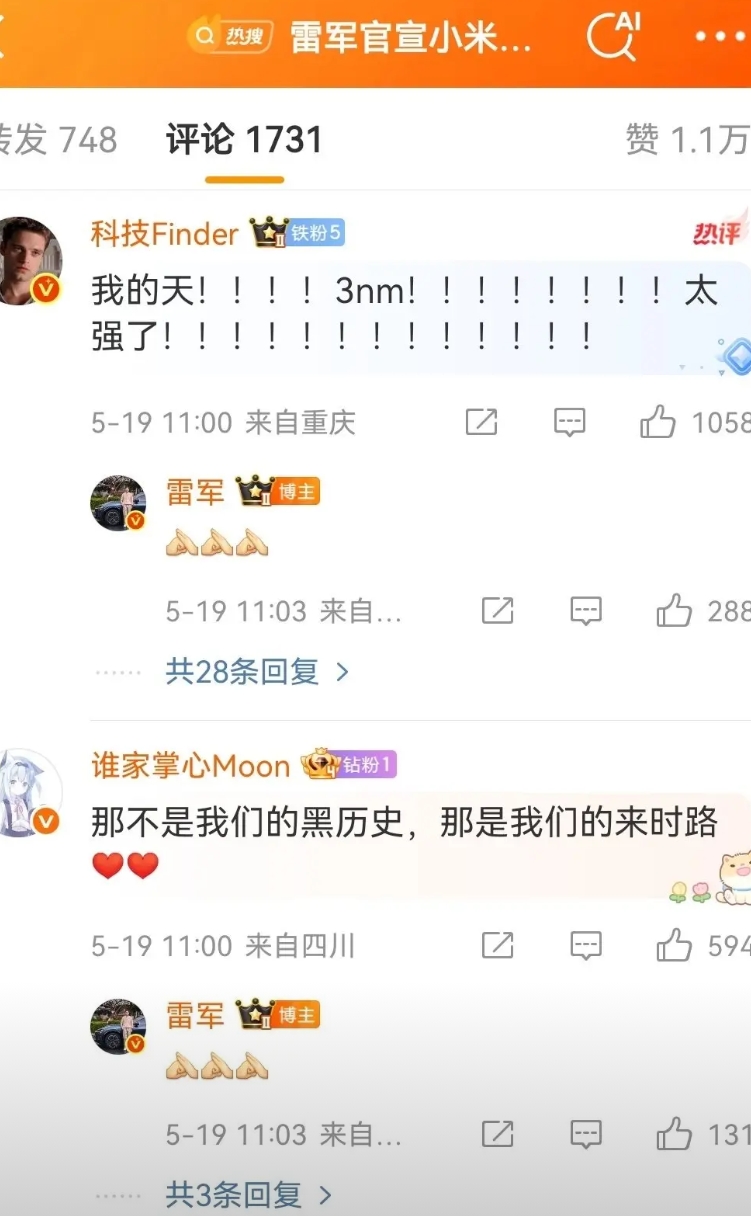Expand the 共3条回复 replies
Image resolution: width=751 pixels, height=1216 pixels.
coord(248,1194)
